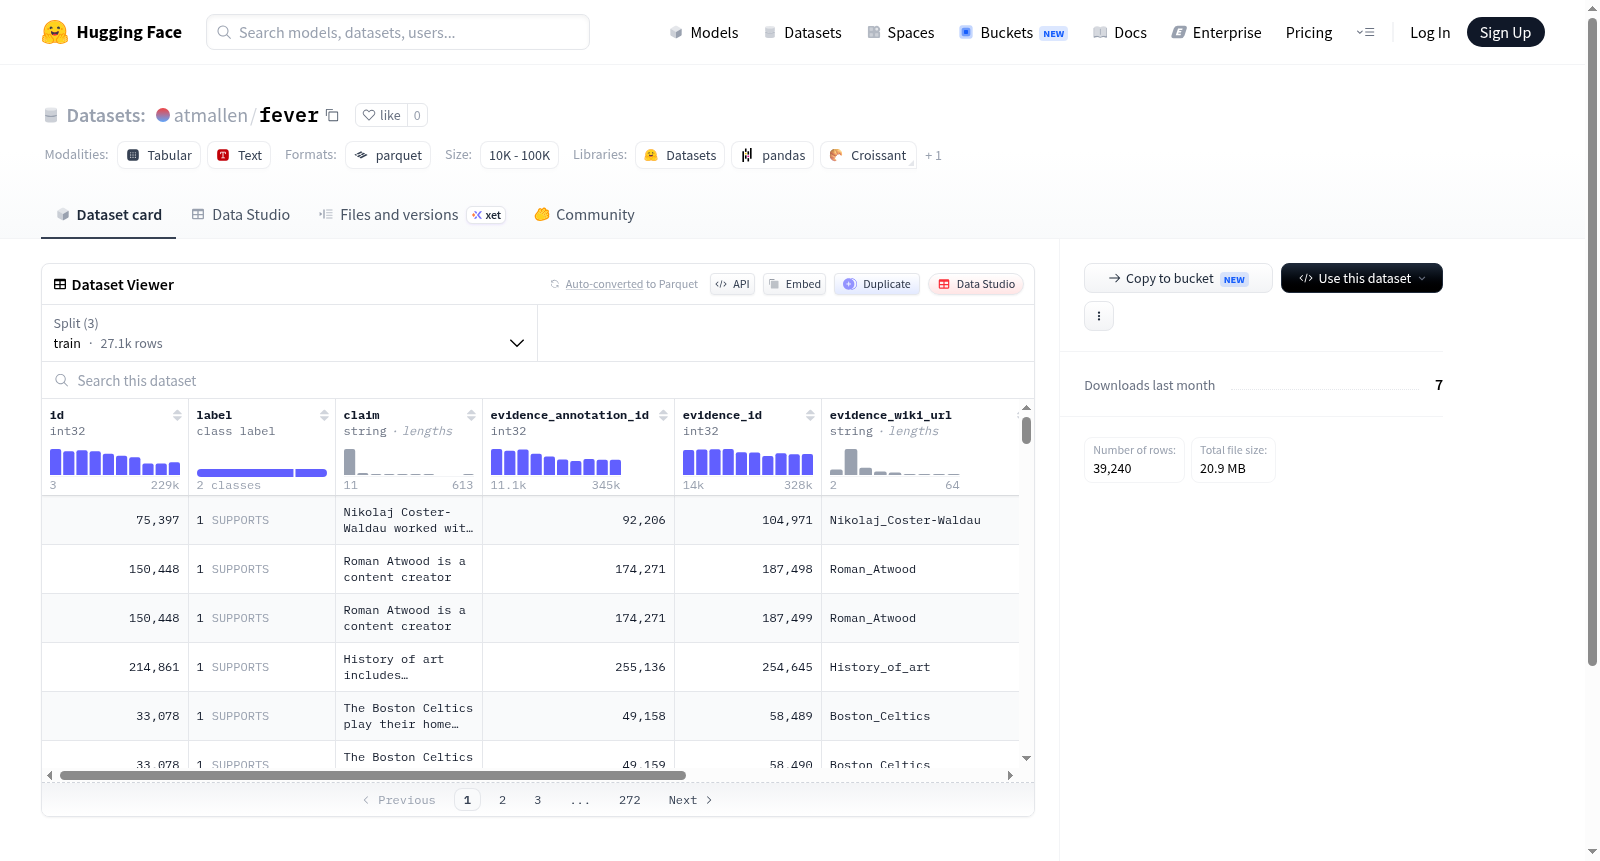Sort the claim column
Viewport: 1600px width, 861px height.
[x=471, y=415]
